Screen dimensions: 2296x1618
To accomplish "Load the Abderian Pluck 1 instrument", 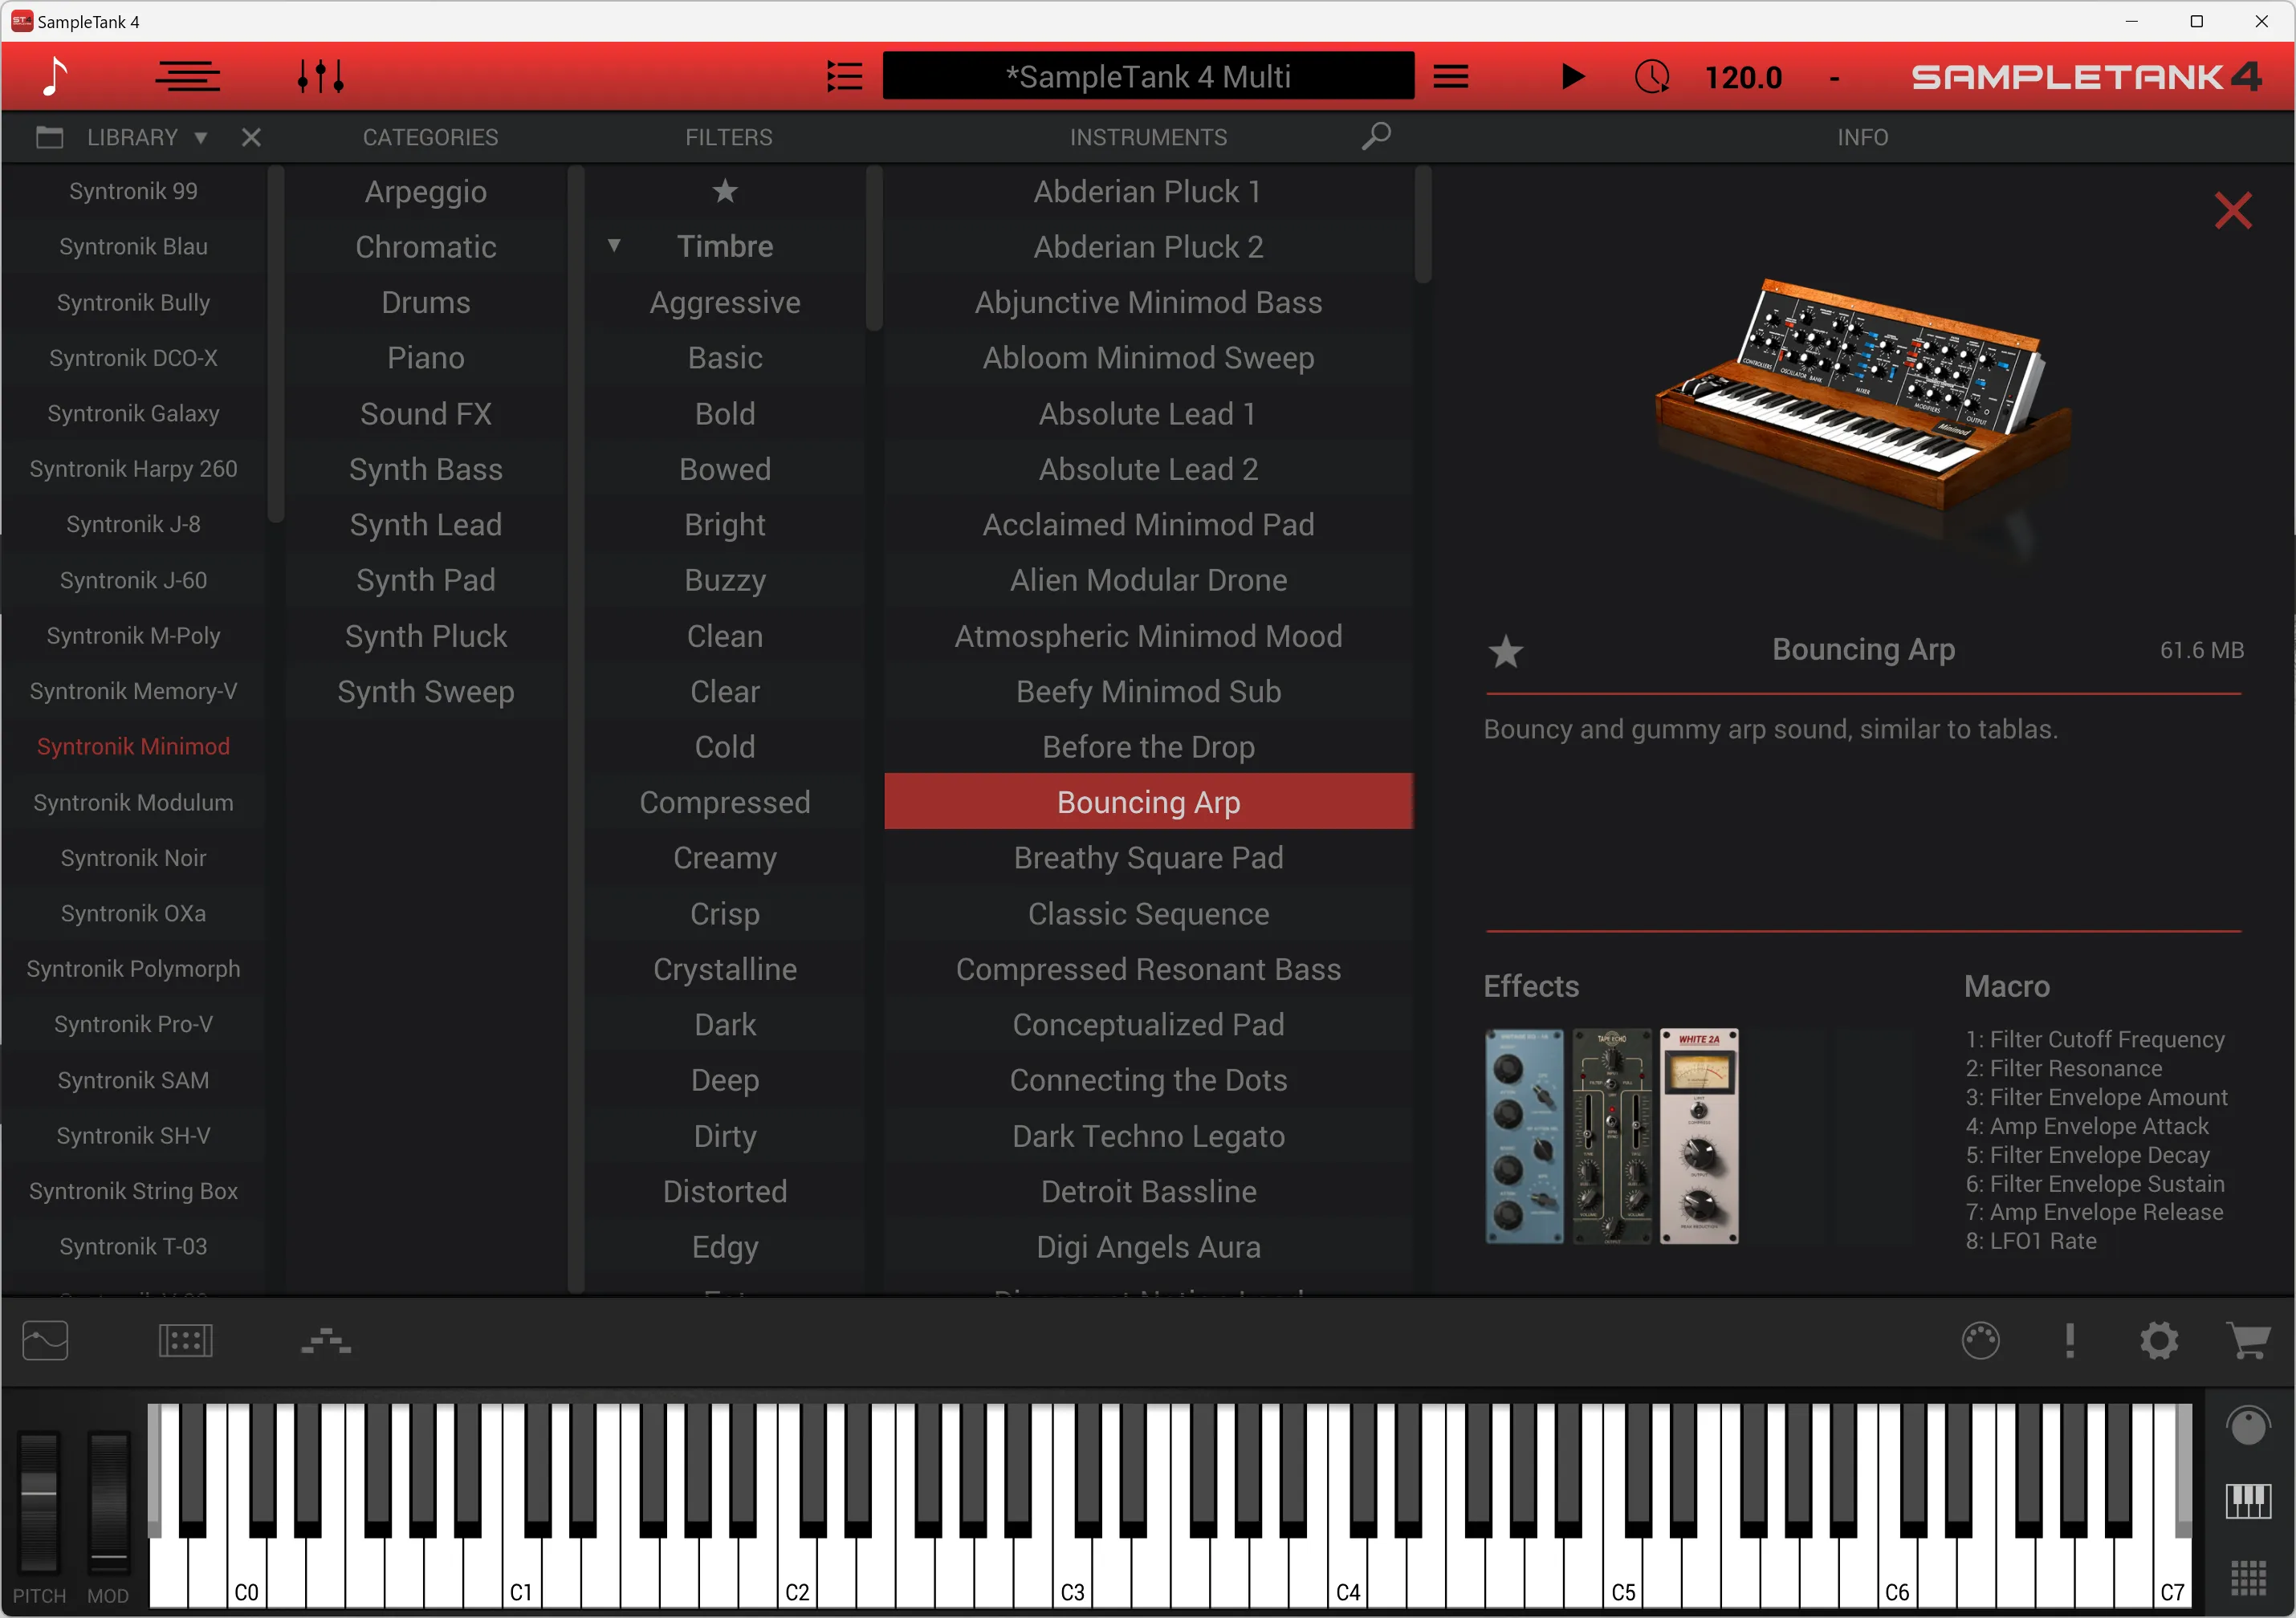I will 1148,191.
